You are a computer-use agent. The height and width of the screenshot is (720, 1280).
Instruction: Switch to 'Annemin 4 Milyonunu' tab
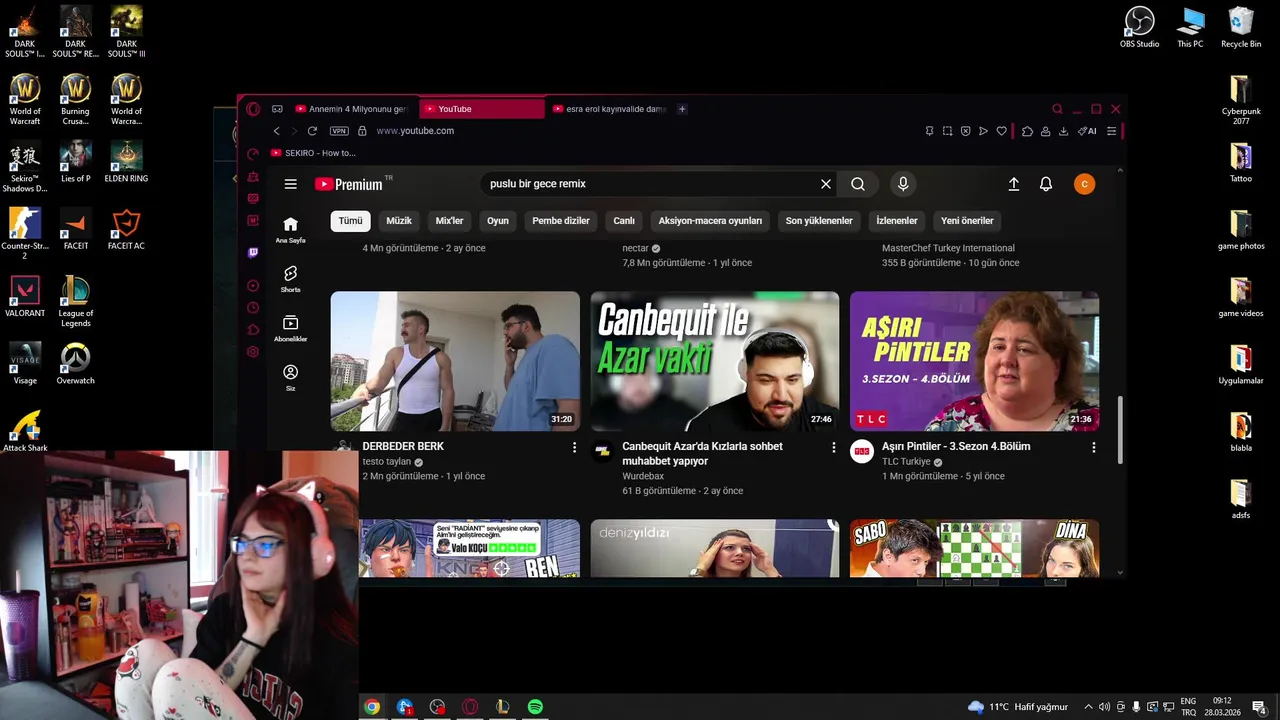(x=352, y=109)
